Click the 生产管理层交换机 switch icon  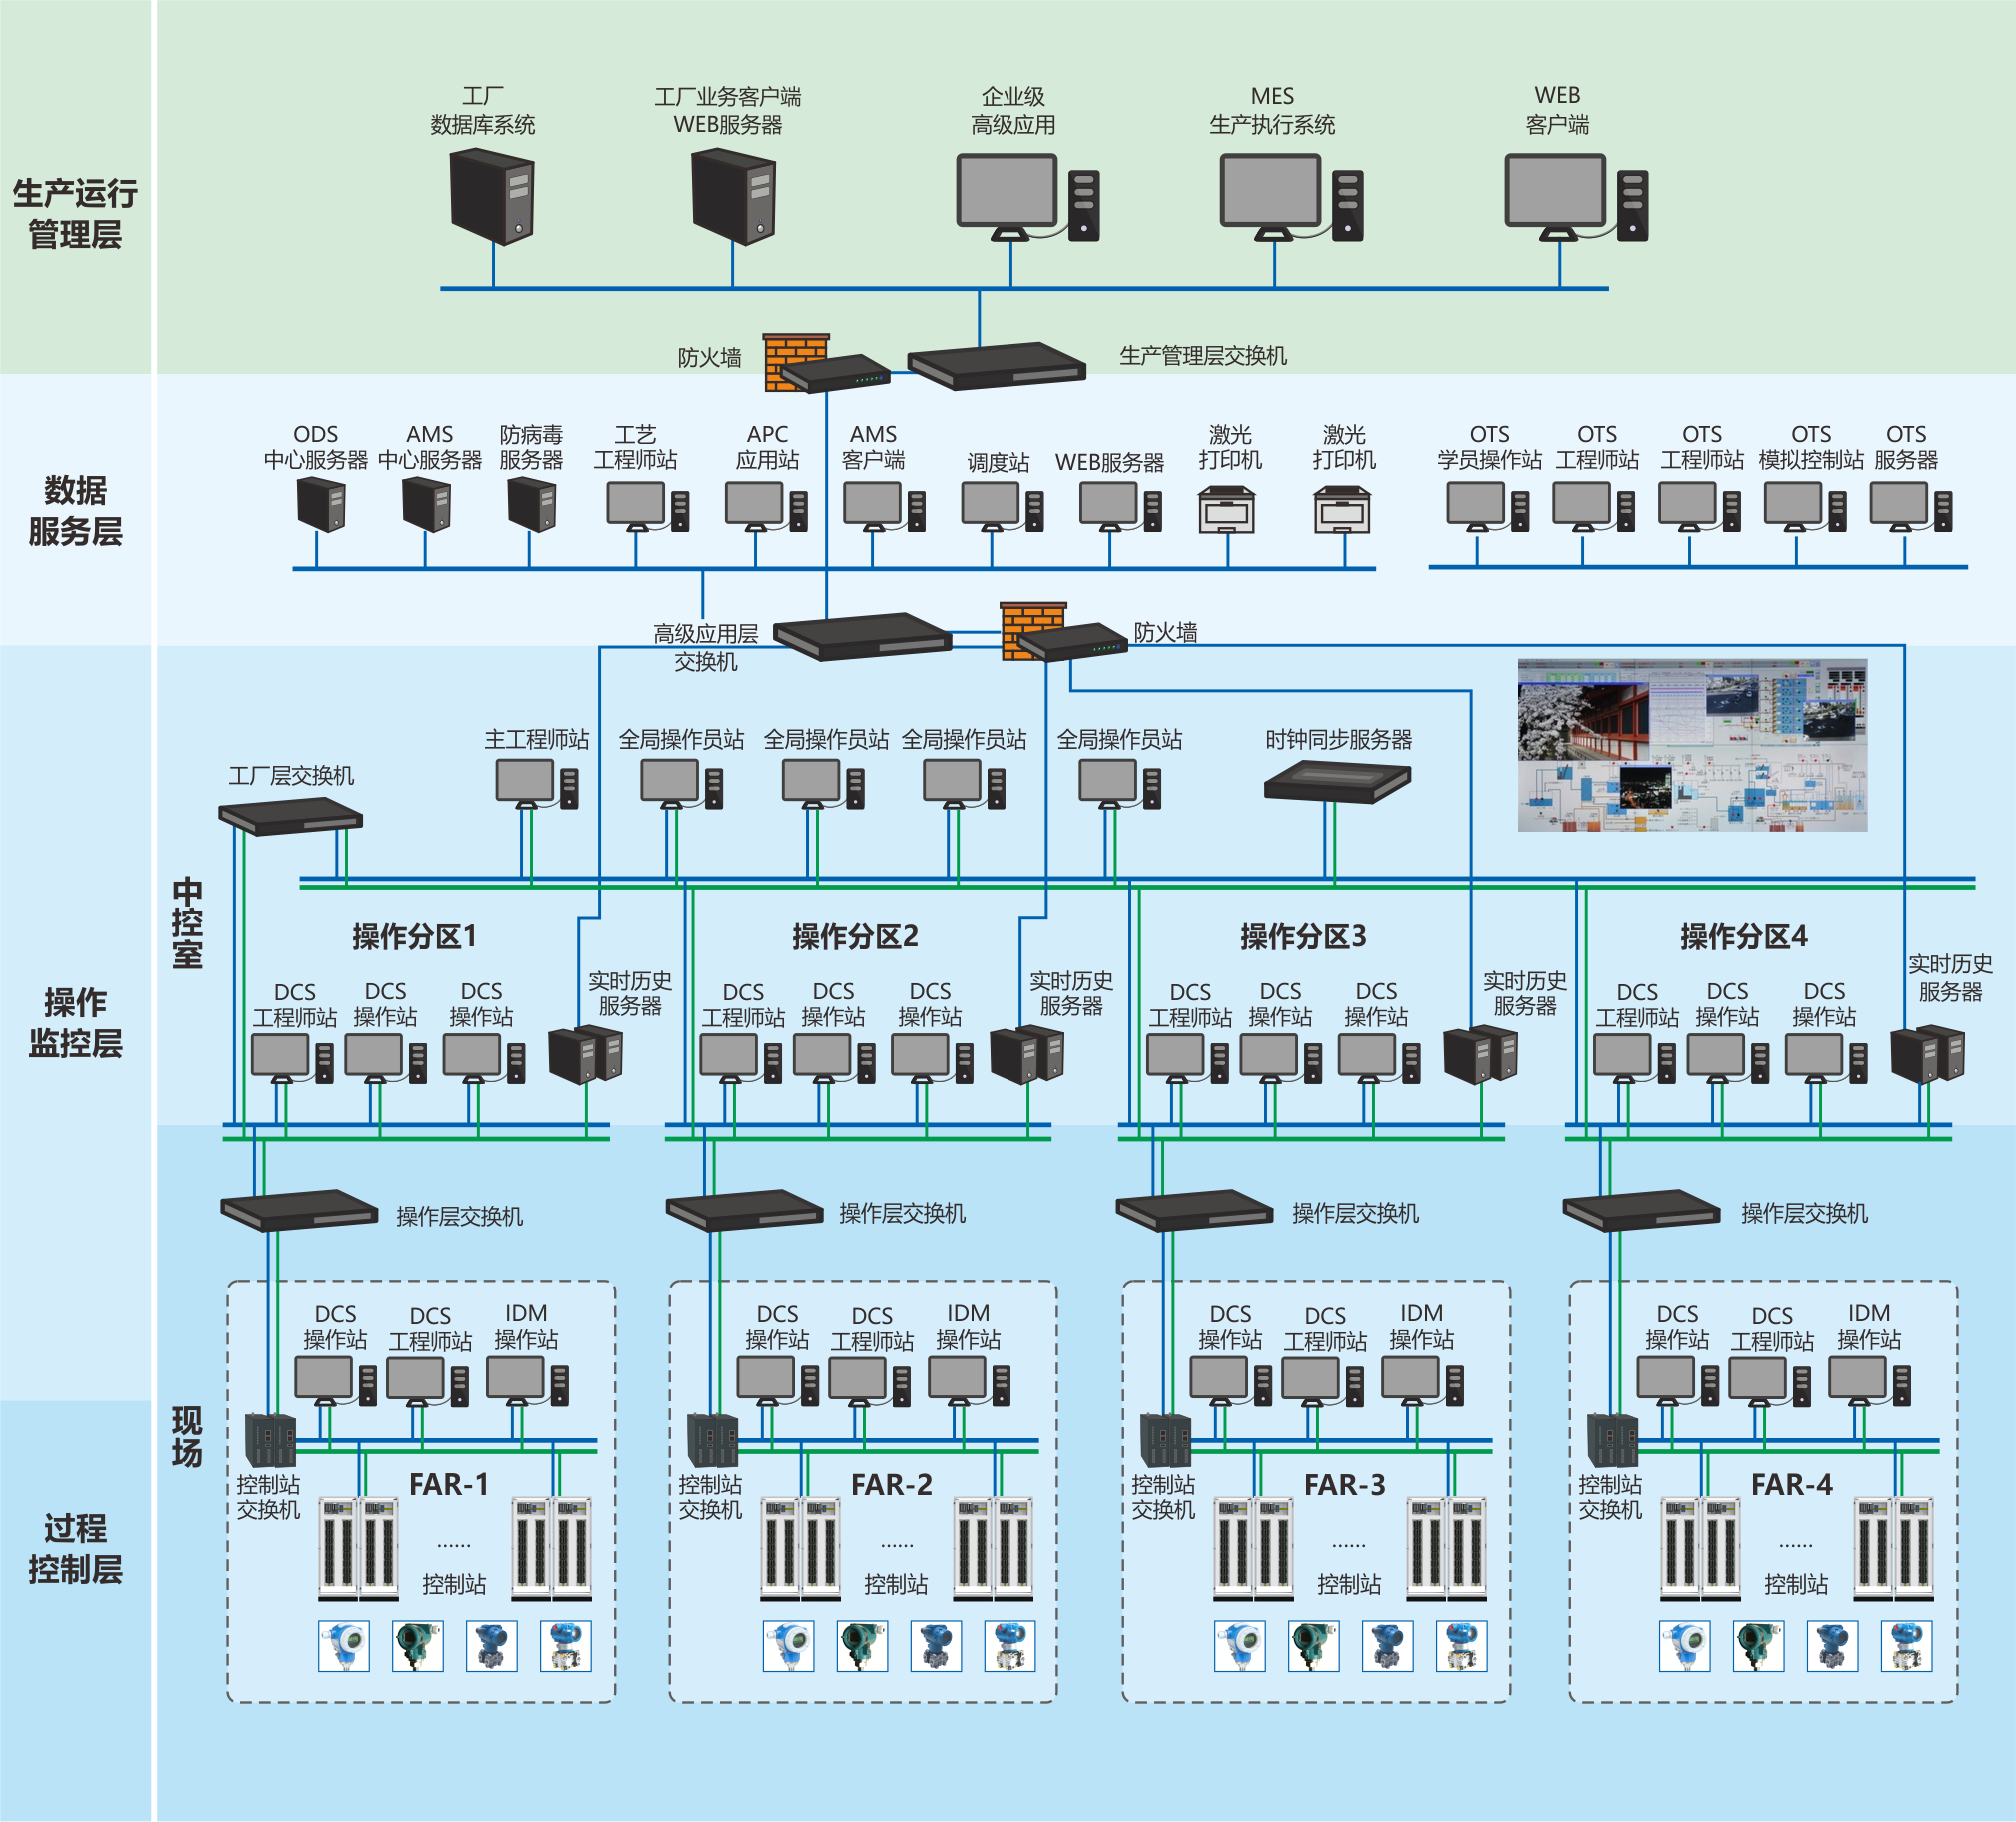coord(996,365)
